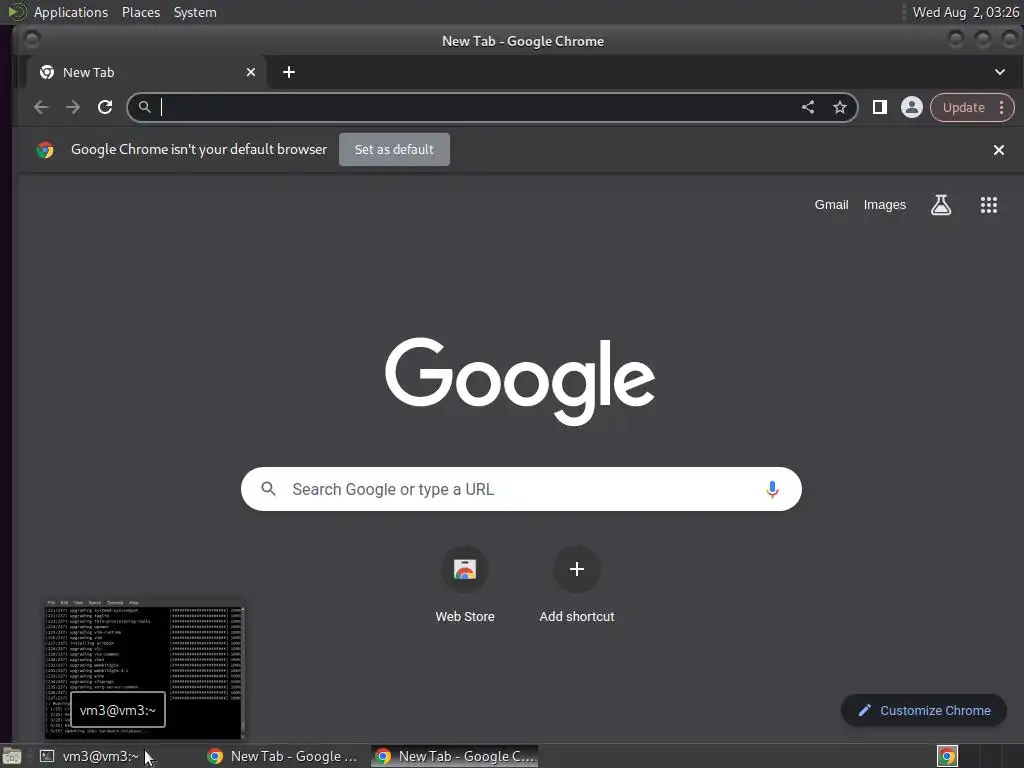Add a new shortcut tile
Image resolution: width=1024 pixels, height=768 pixels.
click(577, 583)
